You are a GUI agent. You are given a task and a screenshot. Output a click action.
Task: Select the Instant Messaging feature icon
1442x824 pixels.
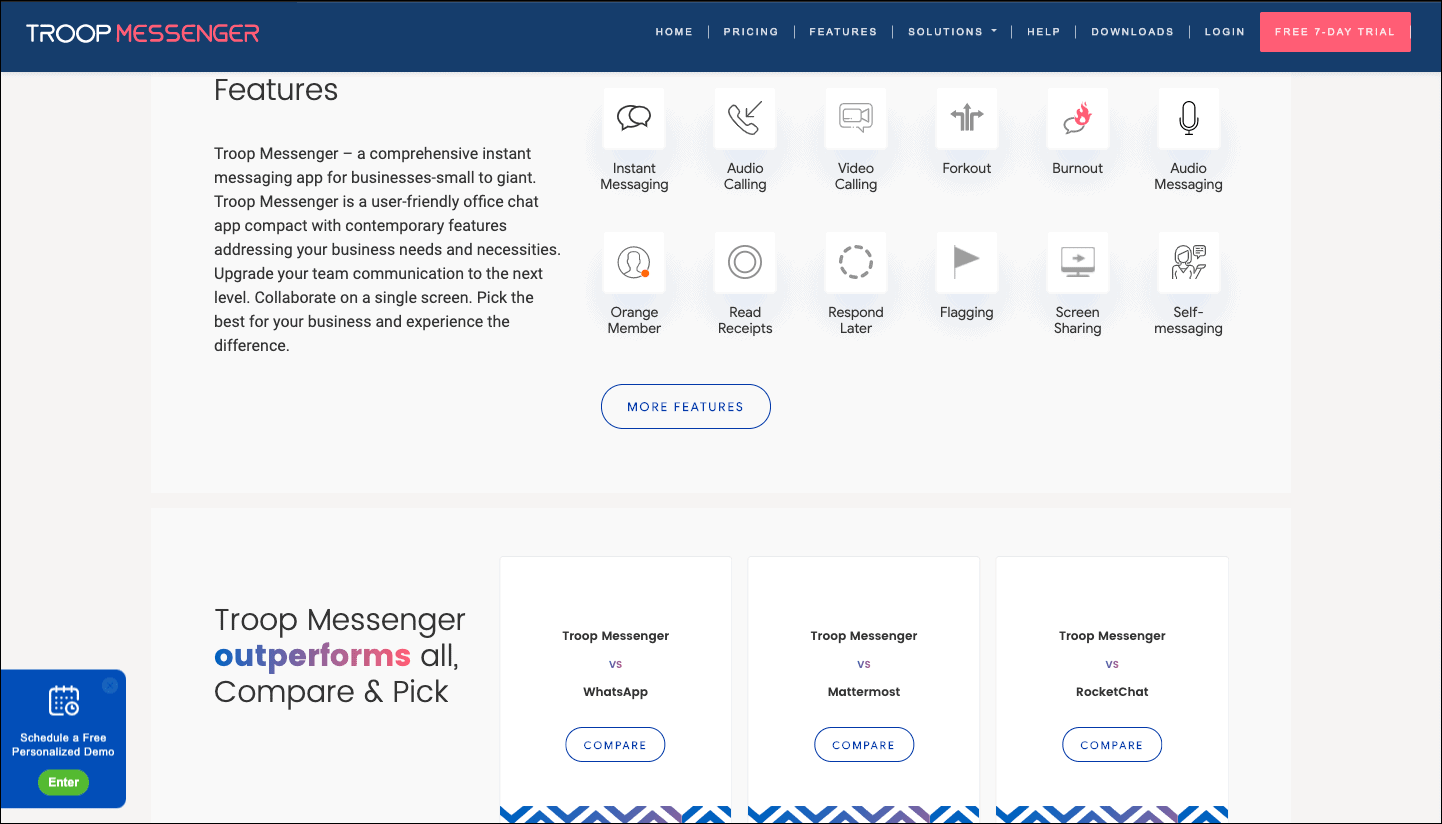pyautogui.click(x=633, y=117)
